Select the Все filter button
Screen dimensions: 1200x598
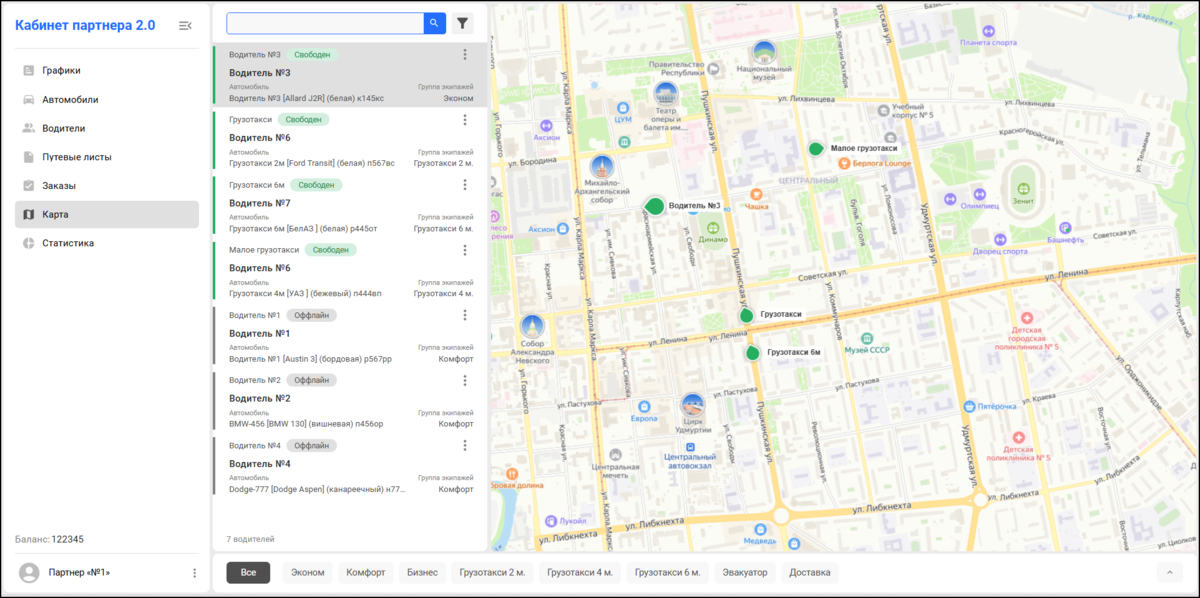[248, 573]
